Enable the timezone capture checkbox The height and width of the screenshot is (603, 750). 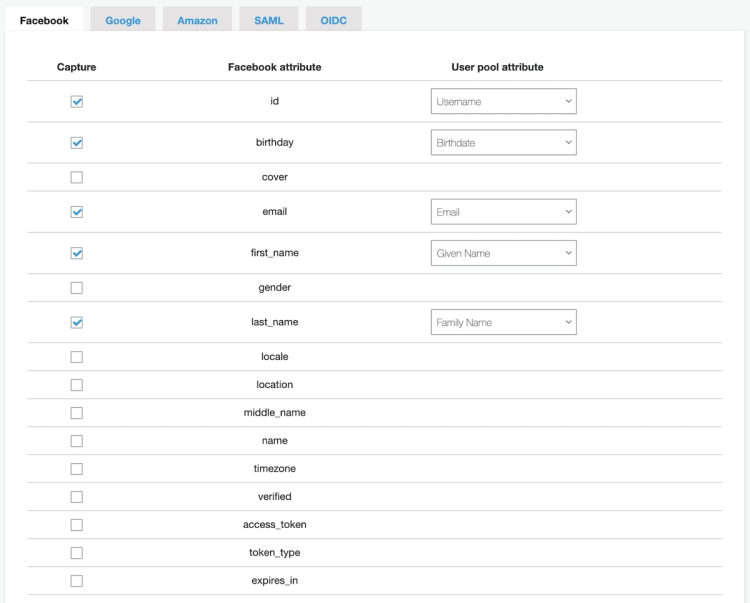point(77,469)
